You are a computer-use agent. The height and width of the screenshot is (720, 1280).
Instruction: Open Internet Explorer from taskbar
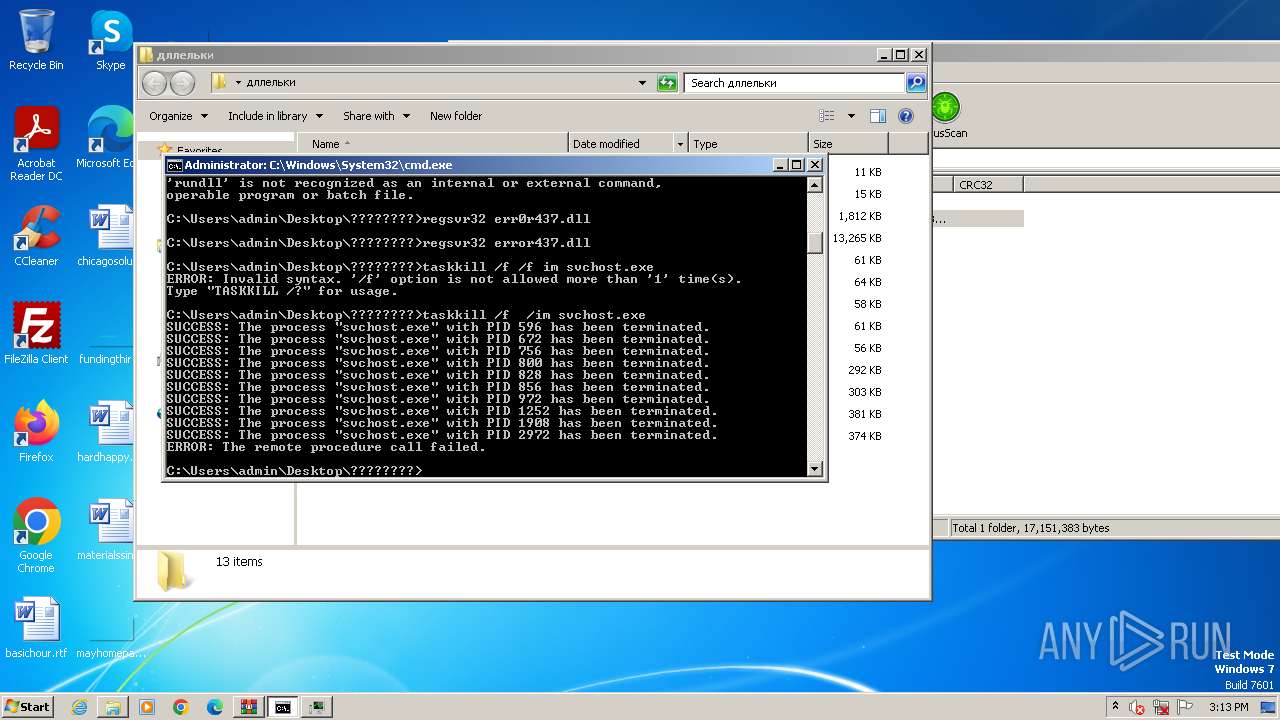79,707
